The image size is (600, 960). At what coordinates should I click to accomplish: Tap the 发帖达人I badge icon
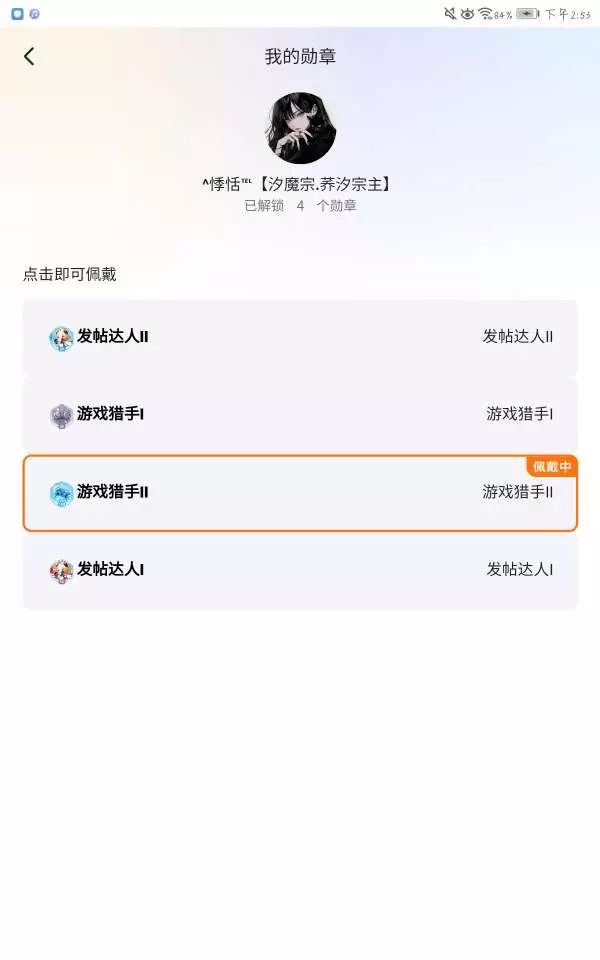(x=61, y=570)
